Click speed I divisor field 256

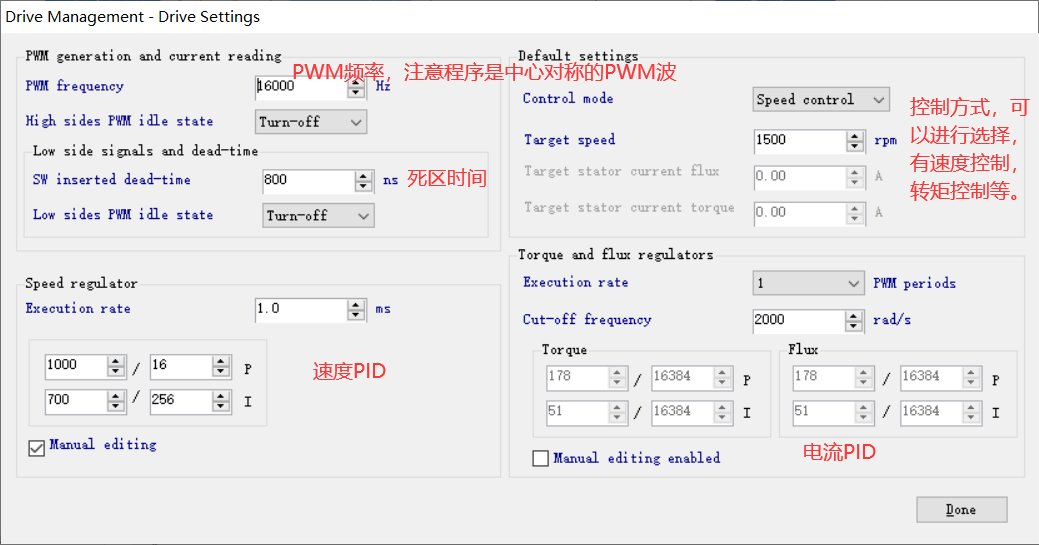pyautogui.click(x=182, y=401)
